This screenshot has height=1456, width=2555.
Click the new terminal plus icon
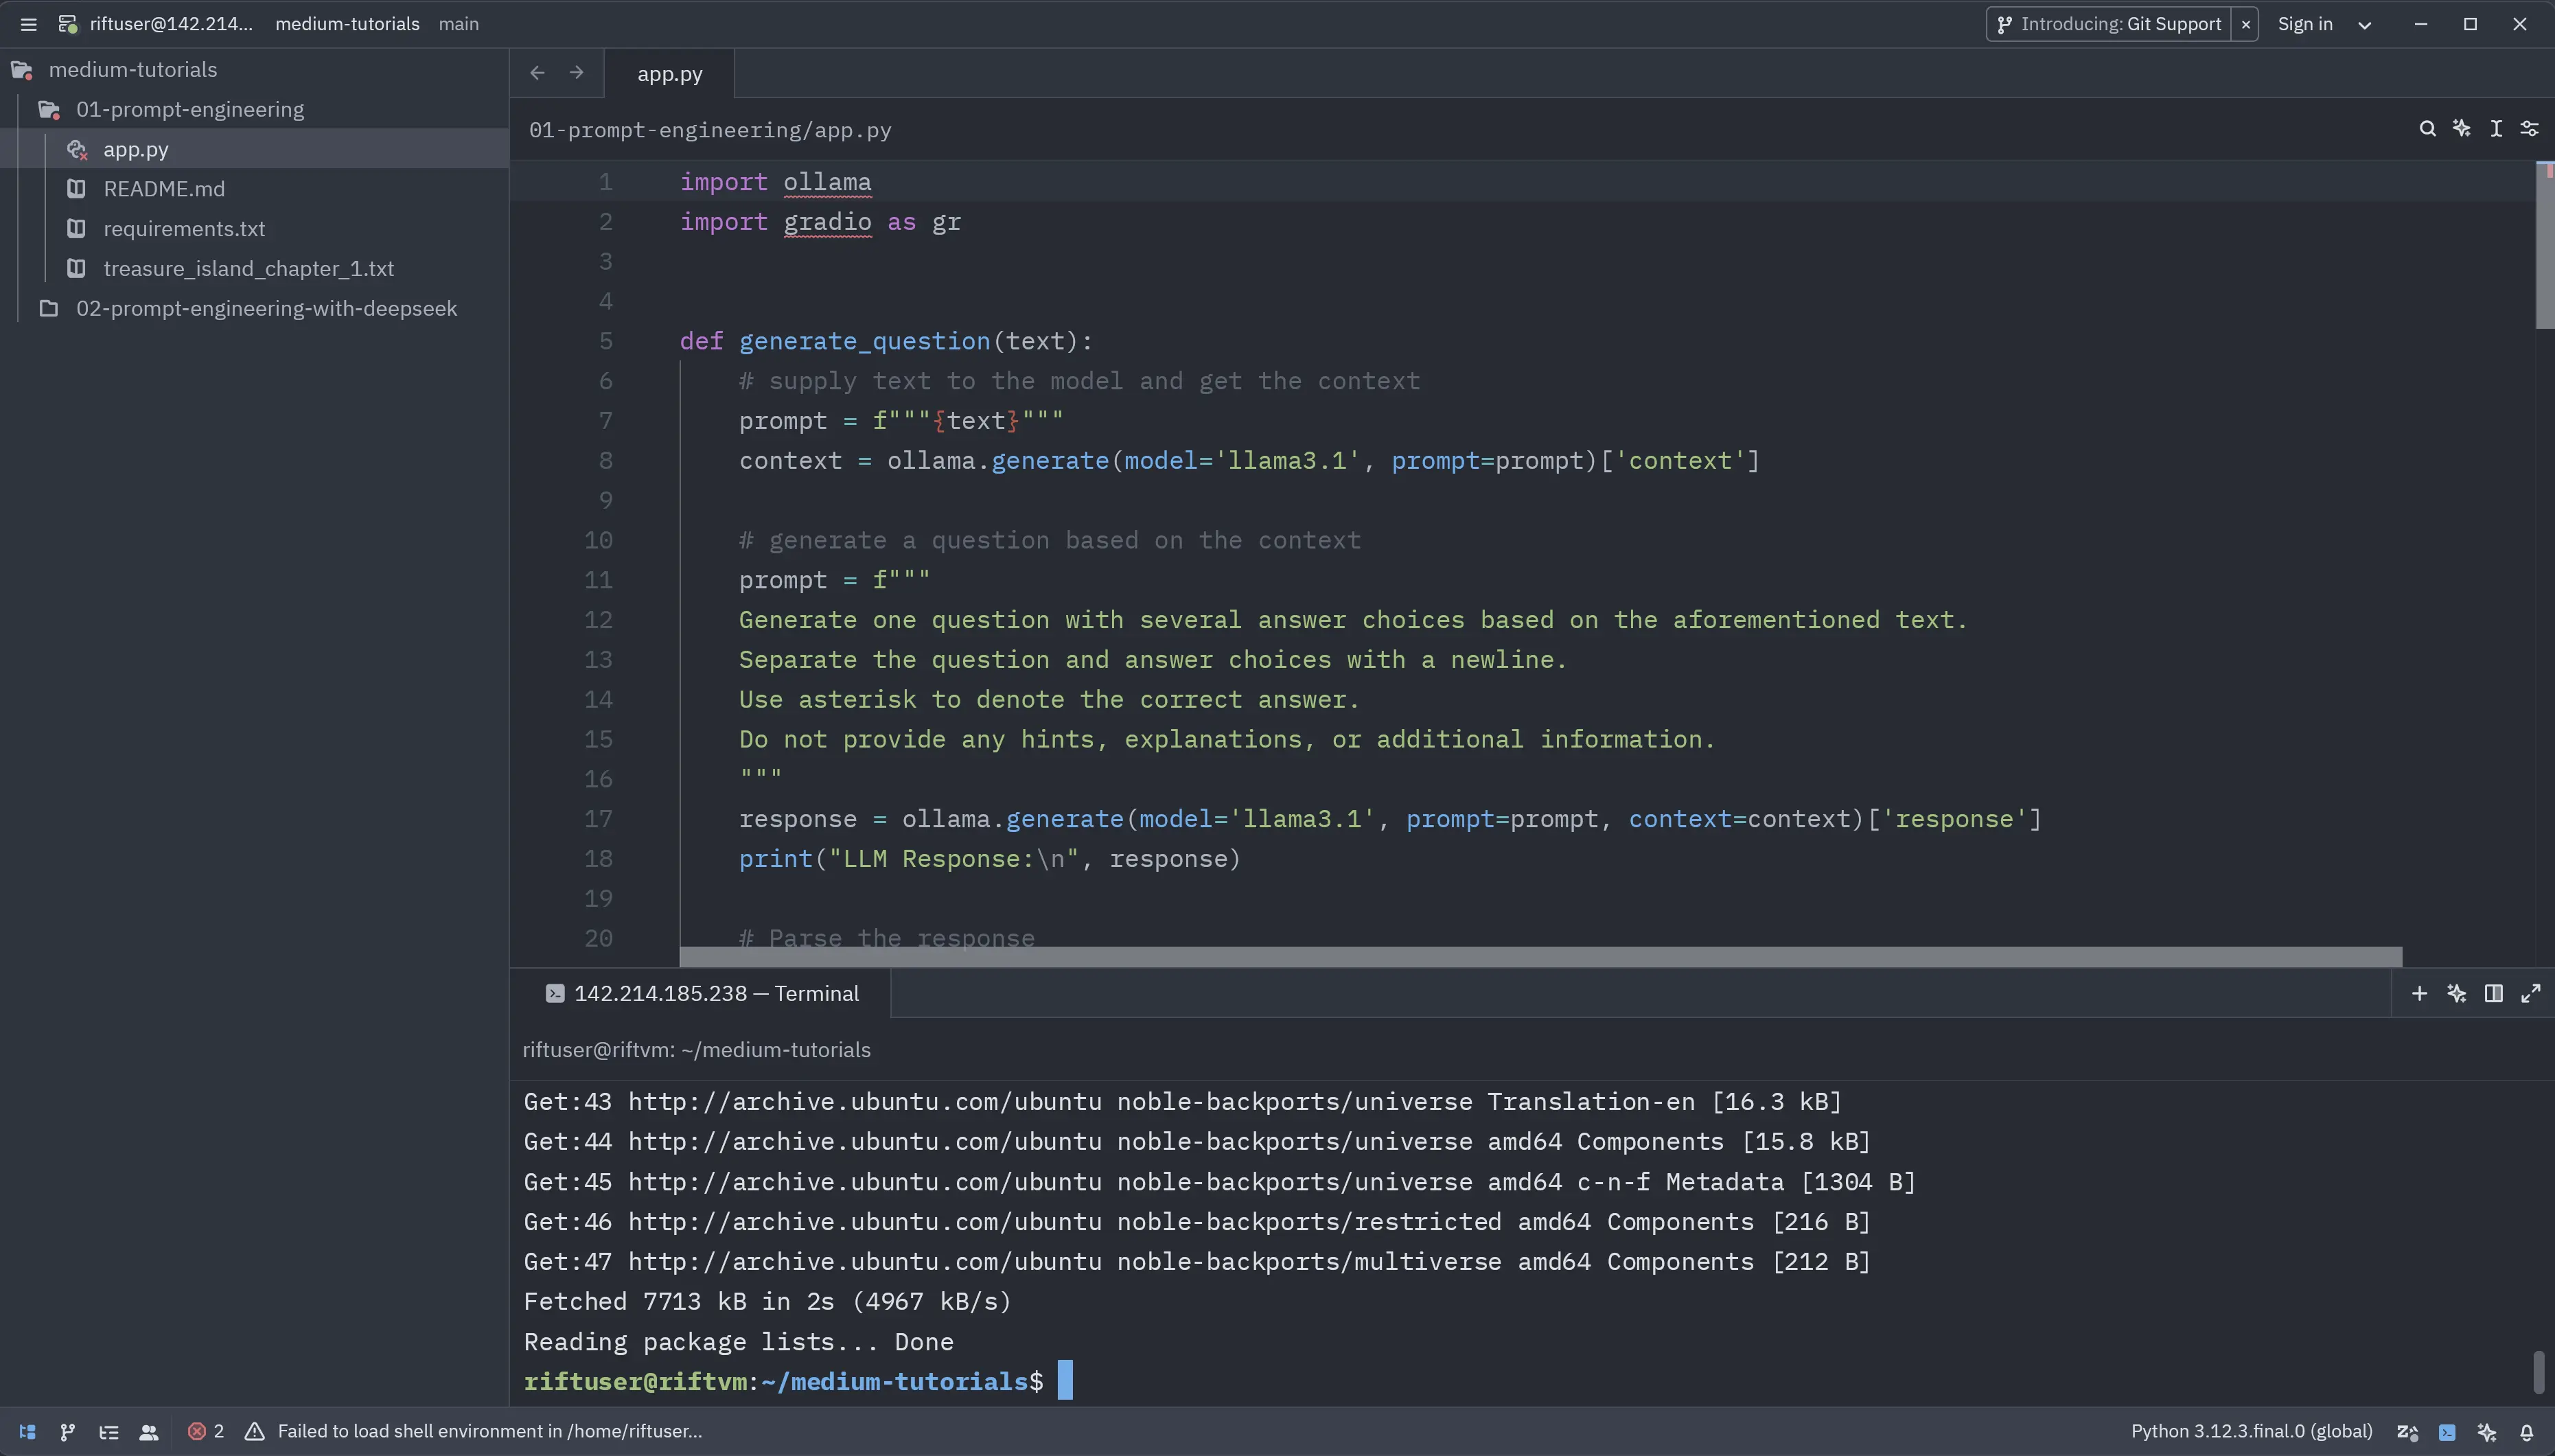(2419, 993)
